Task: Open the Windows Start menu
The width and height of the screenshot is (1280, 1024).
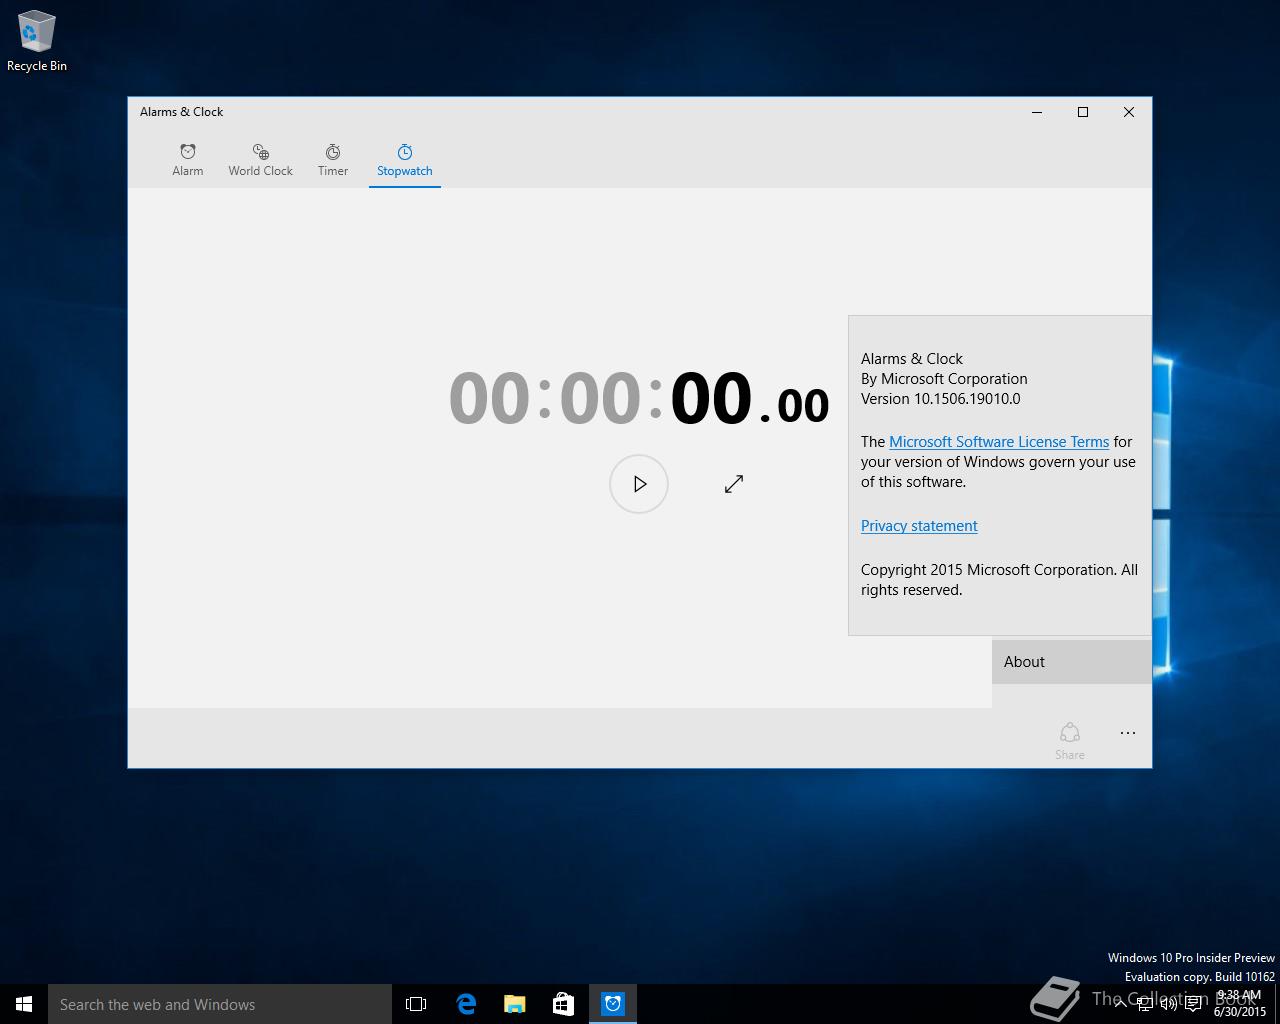Action: [x=24, y=1004]
